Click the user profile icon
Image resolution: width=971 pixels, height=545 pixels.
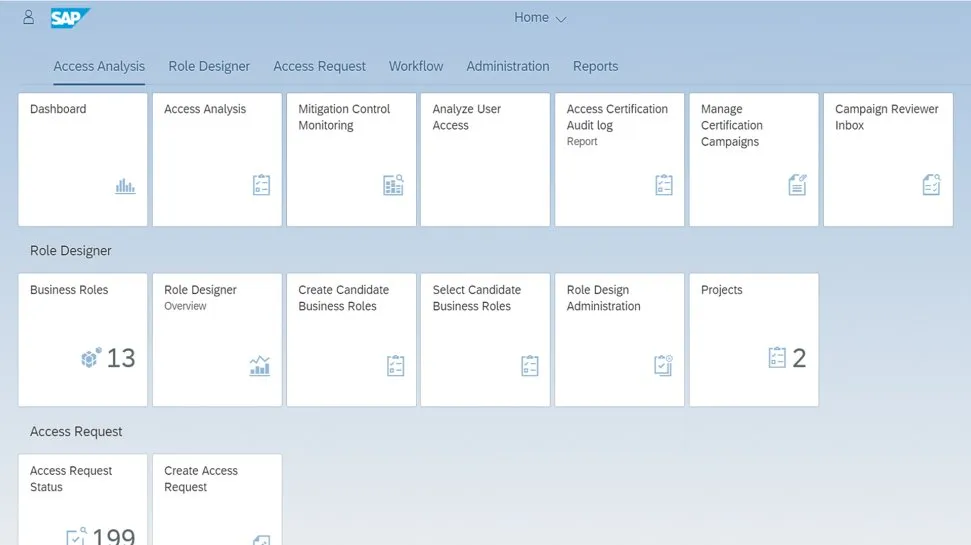[x=28, y=17]
